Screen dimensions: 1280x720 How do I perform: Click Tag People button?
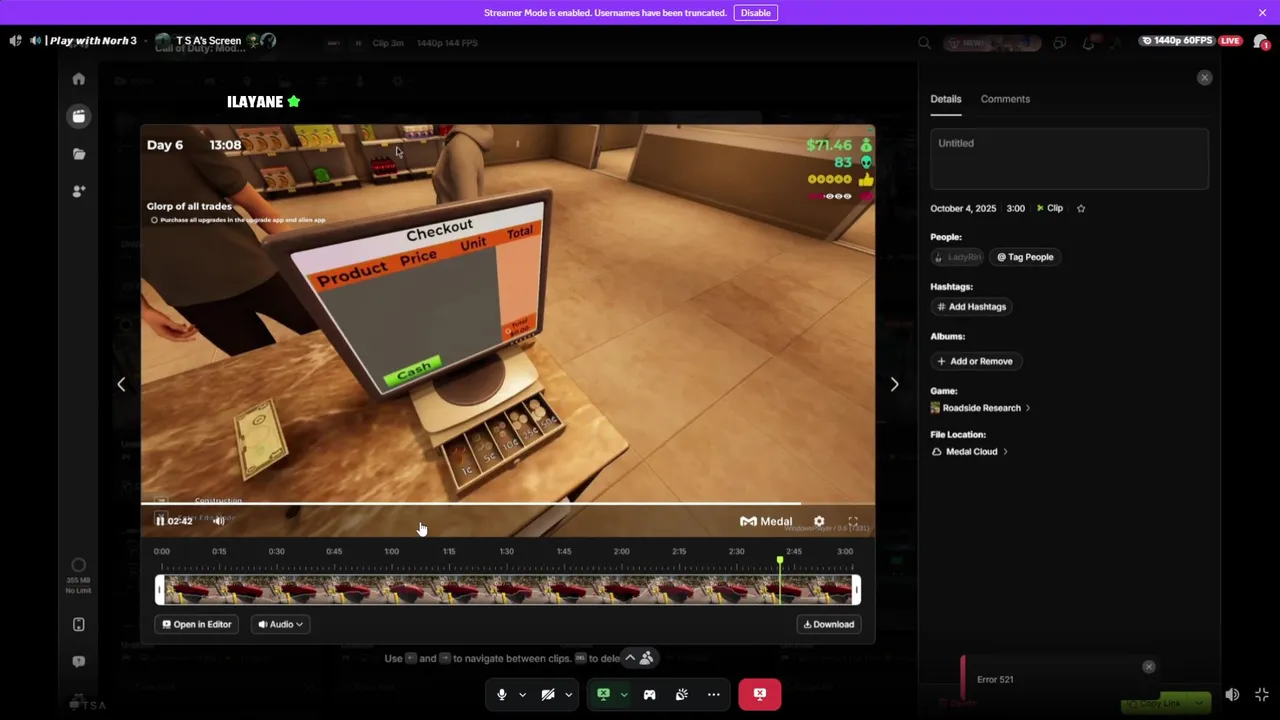pos(1025,257)
